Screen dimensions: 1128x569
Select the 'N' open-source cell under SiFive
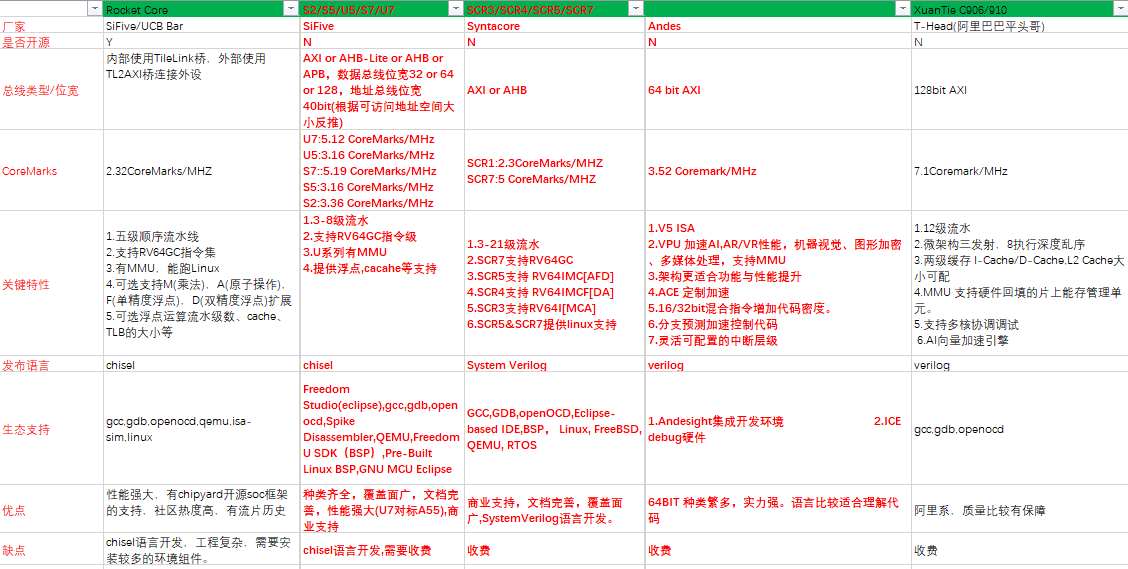click(382, 42)
